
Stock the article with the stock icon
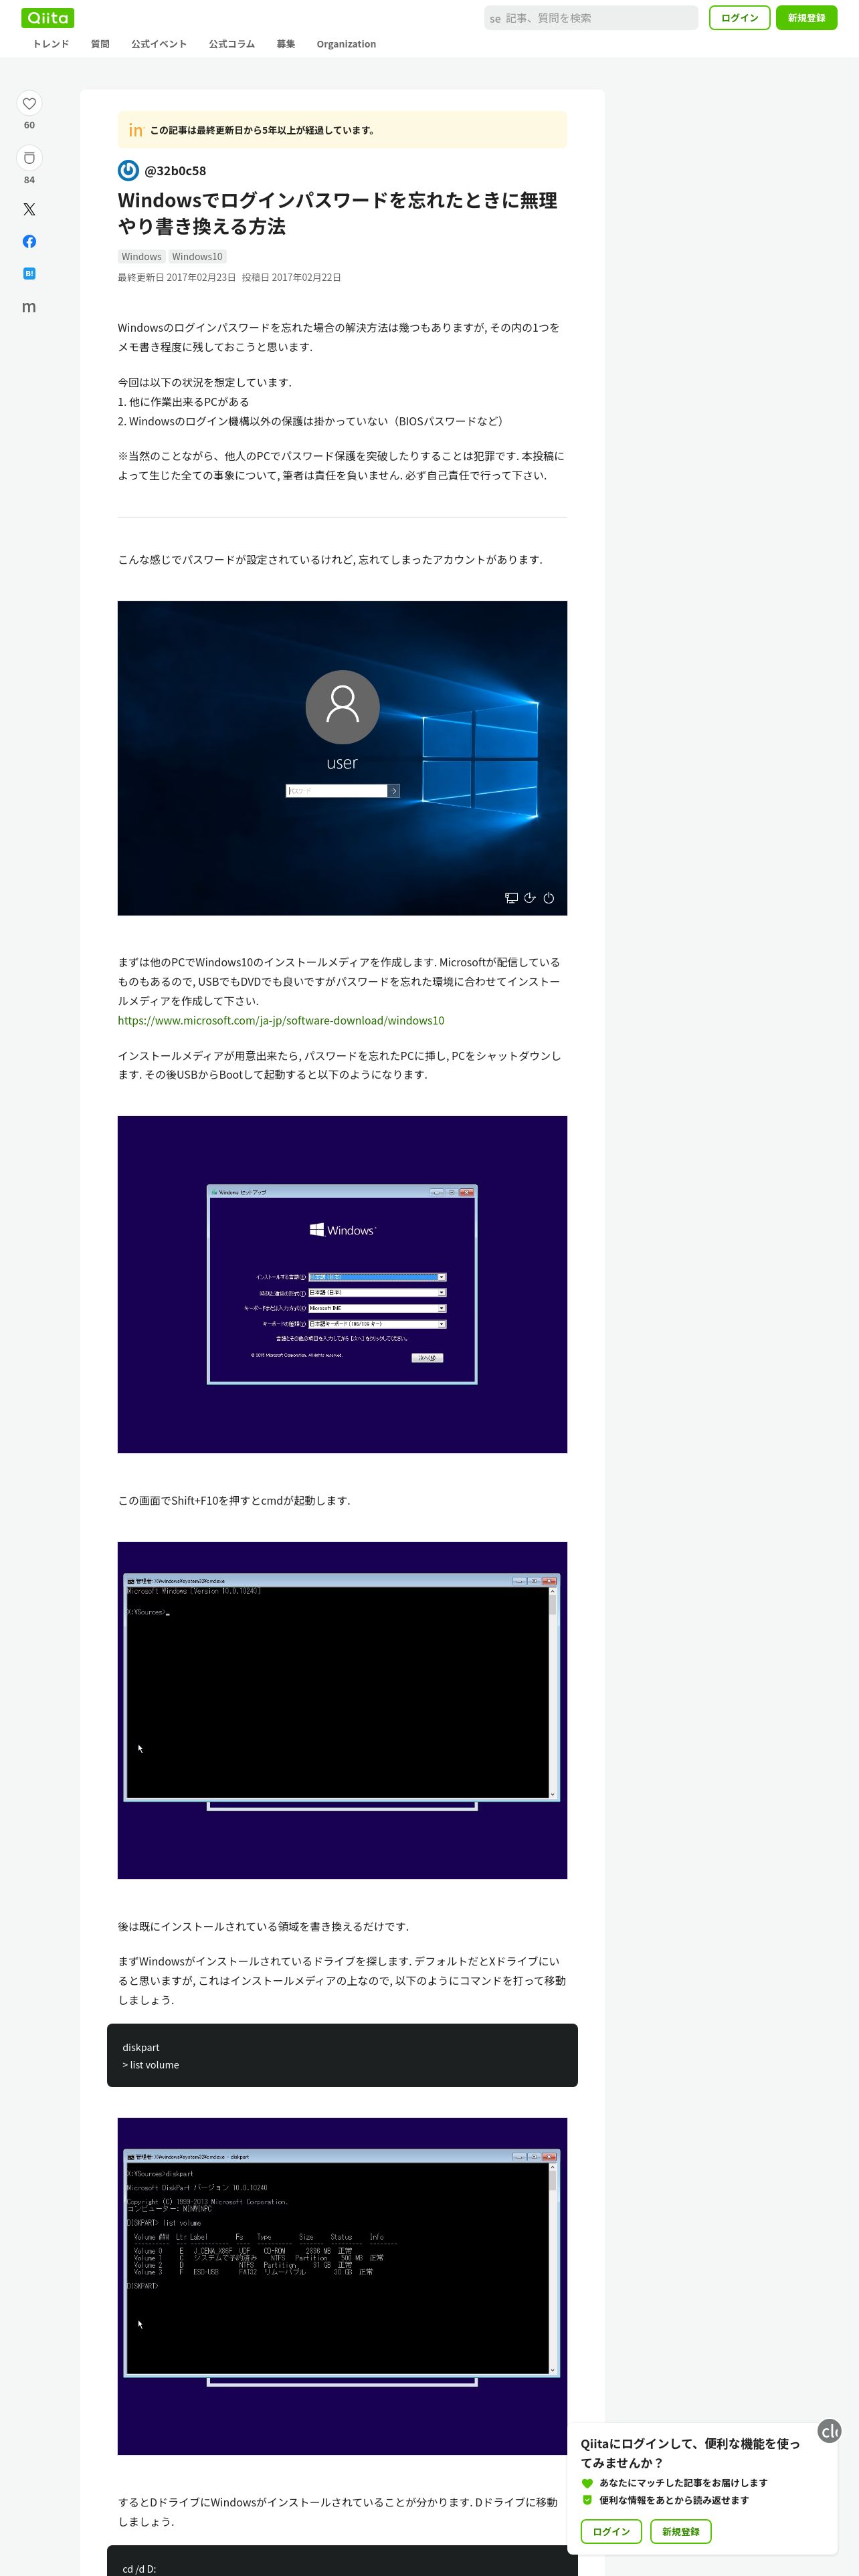point(29,158)
